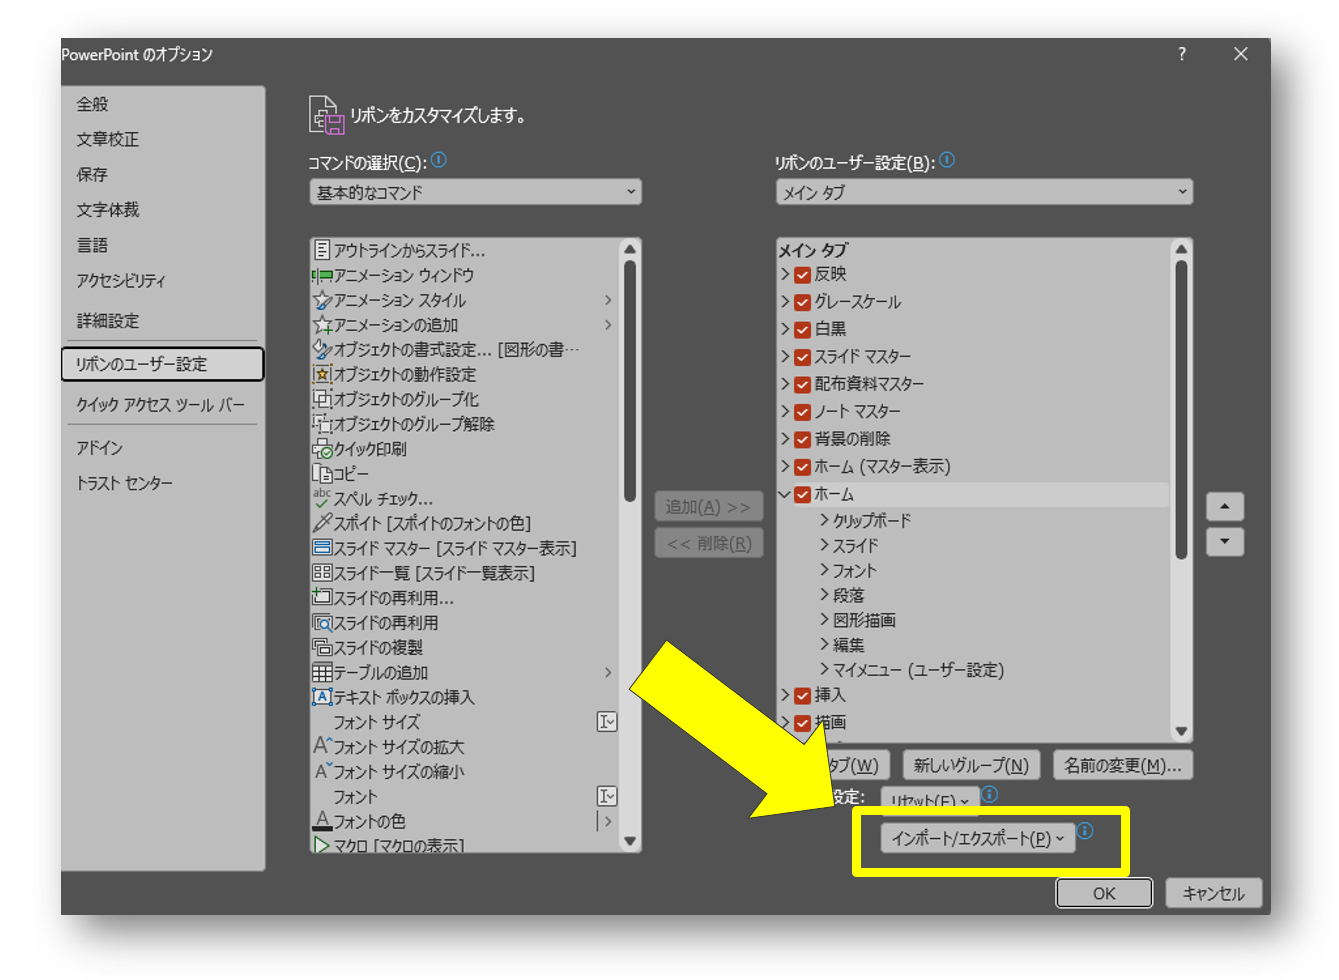Click info icon beside リボンのユーザー設定 label

click(x=947, y=160)
